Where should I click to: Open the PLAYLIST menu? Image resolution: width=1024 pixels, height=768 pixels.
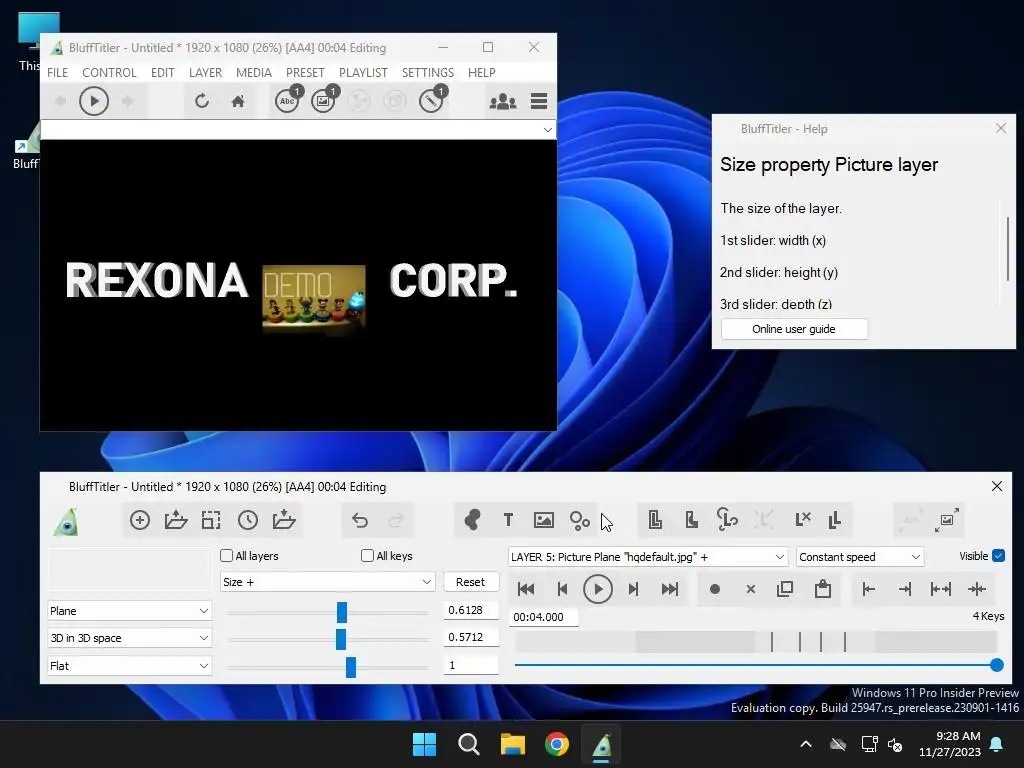(363, 72)
